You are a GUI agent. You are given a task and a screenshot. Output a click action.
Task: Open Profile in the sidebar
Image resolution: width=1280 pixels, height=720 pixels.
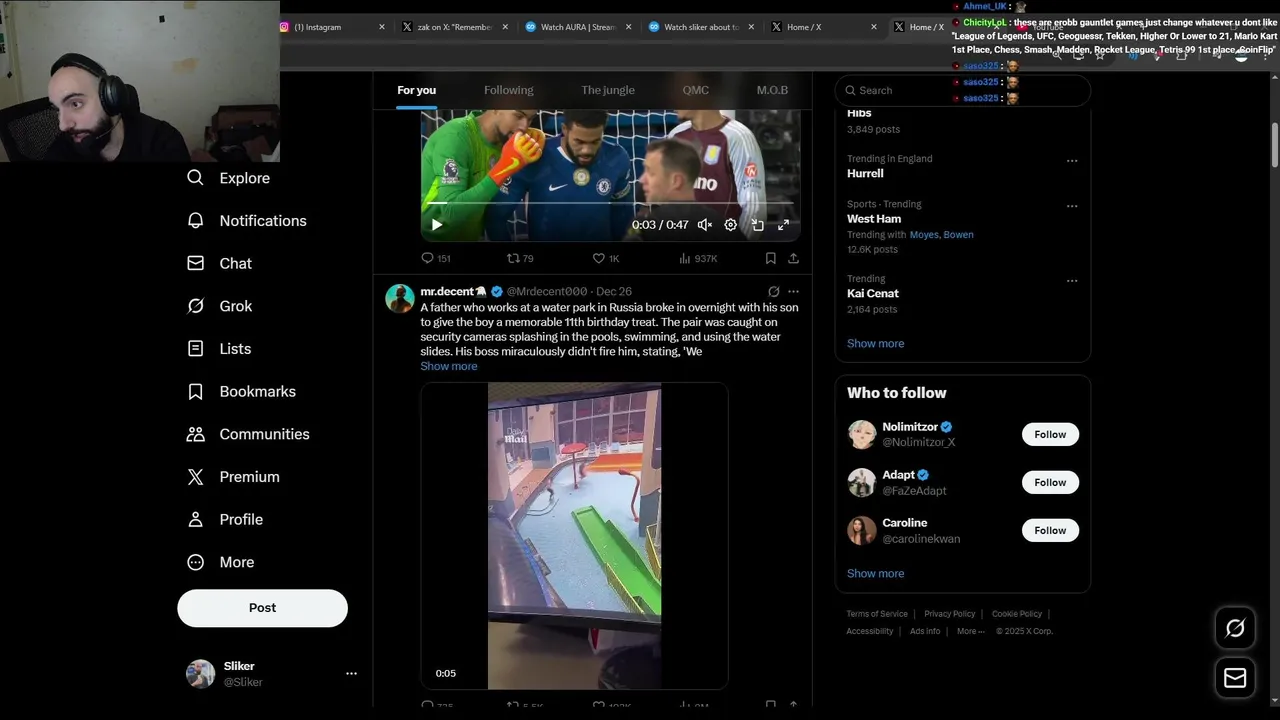click(225, 520)
